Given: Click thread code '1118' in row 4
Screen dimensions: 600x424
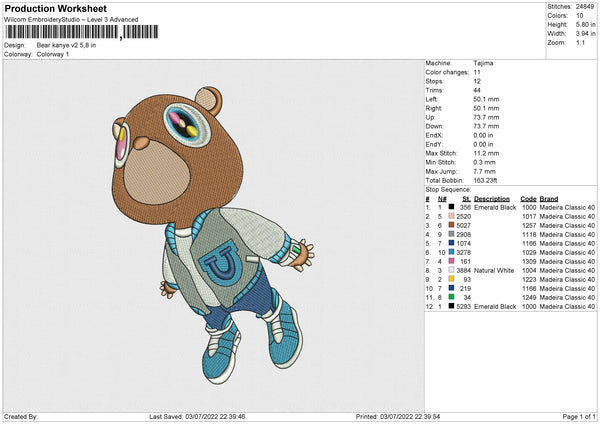Looking at the screenshot, I should 530,235.
